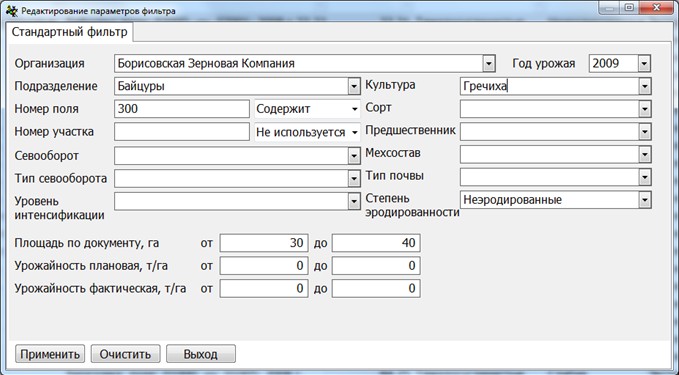Click the application icon in the title bar
Viewport: 679px width, 375px height.
coord(11,11)
